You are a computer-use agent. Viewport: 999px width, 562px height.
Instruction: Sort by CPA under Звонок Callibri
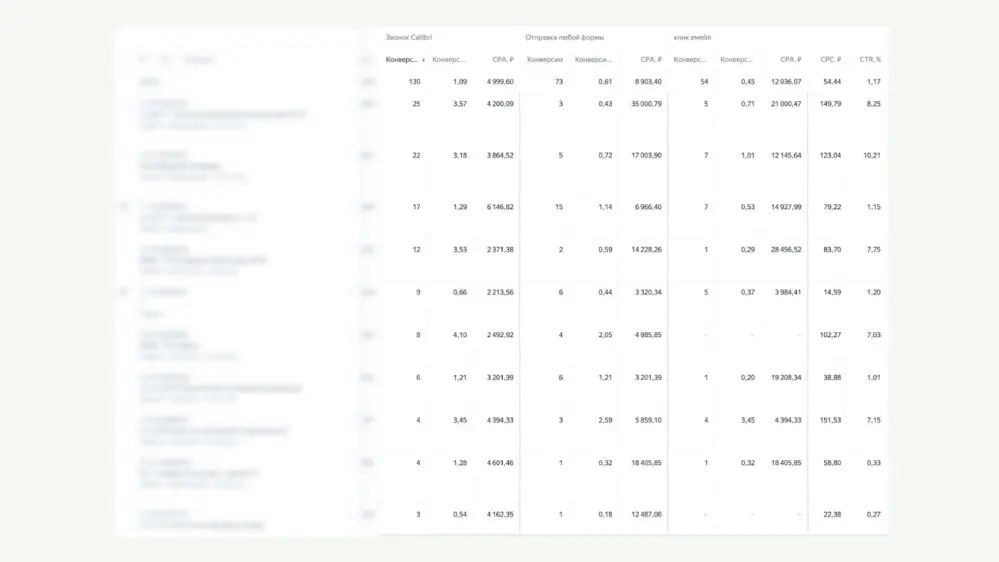point(503,59)
